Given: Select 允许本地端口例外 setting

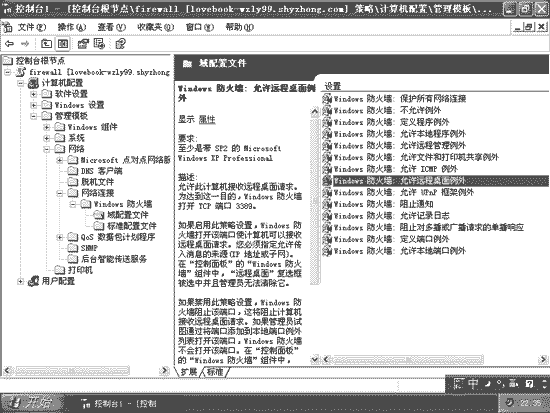Looking at the screenshot, I should (x=400, y=251).
